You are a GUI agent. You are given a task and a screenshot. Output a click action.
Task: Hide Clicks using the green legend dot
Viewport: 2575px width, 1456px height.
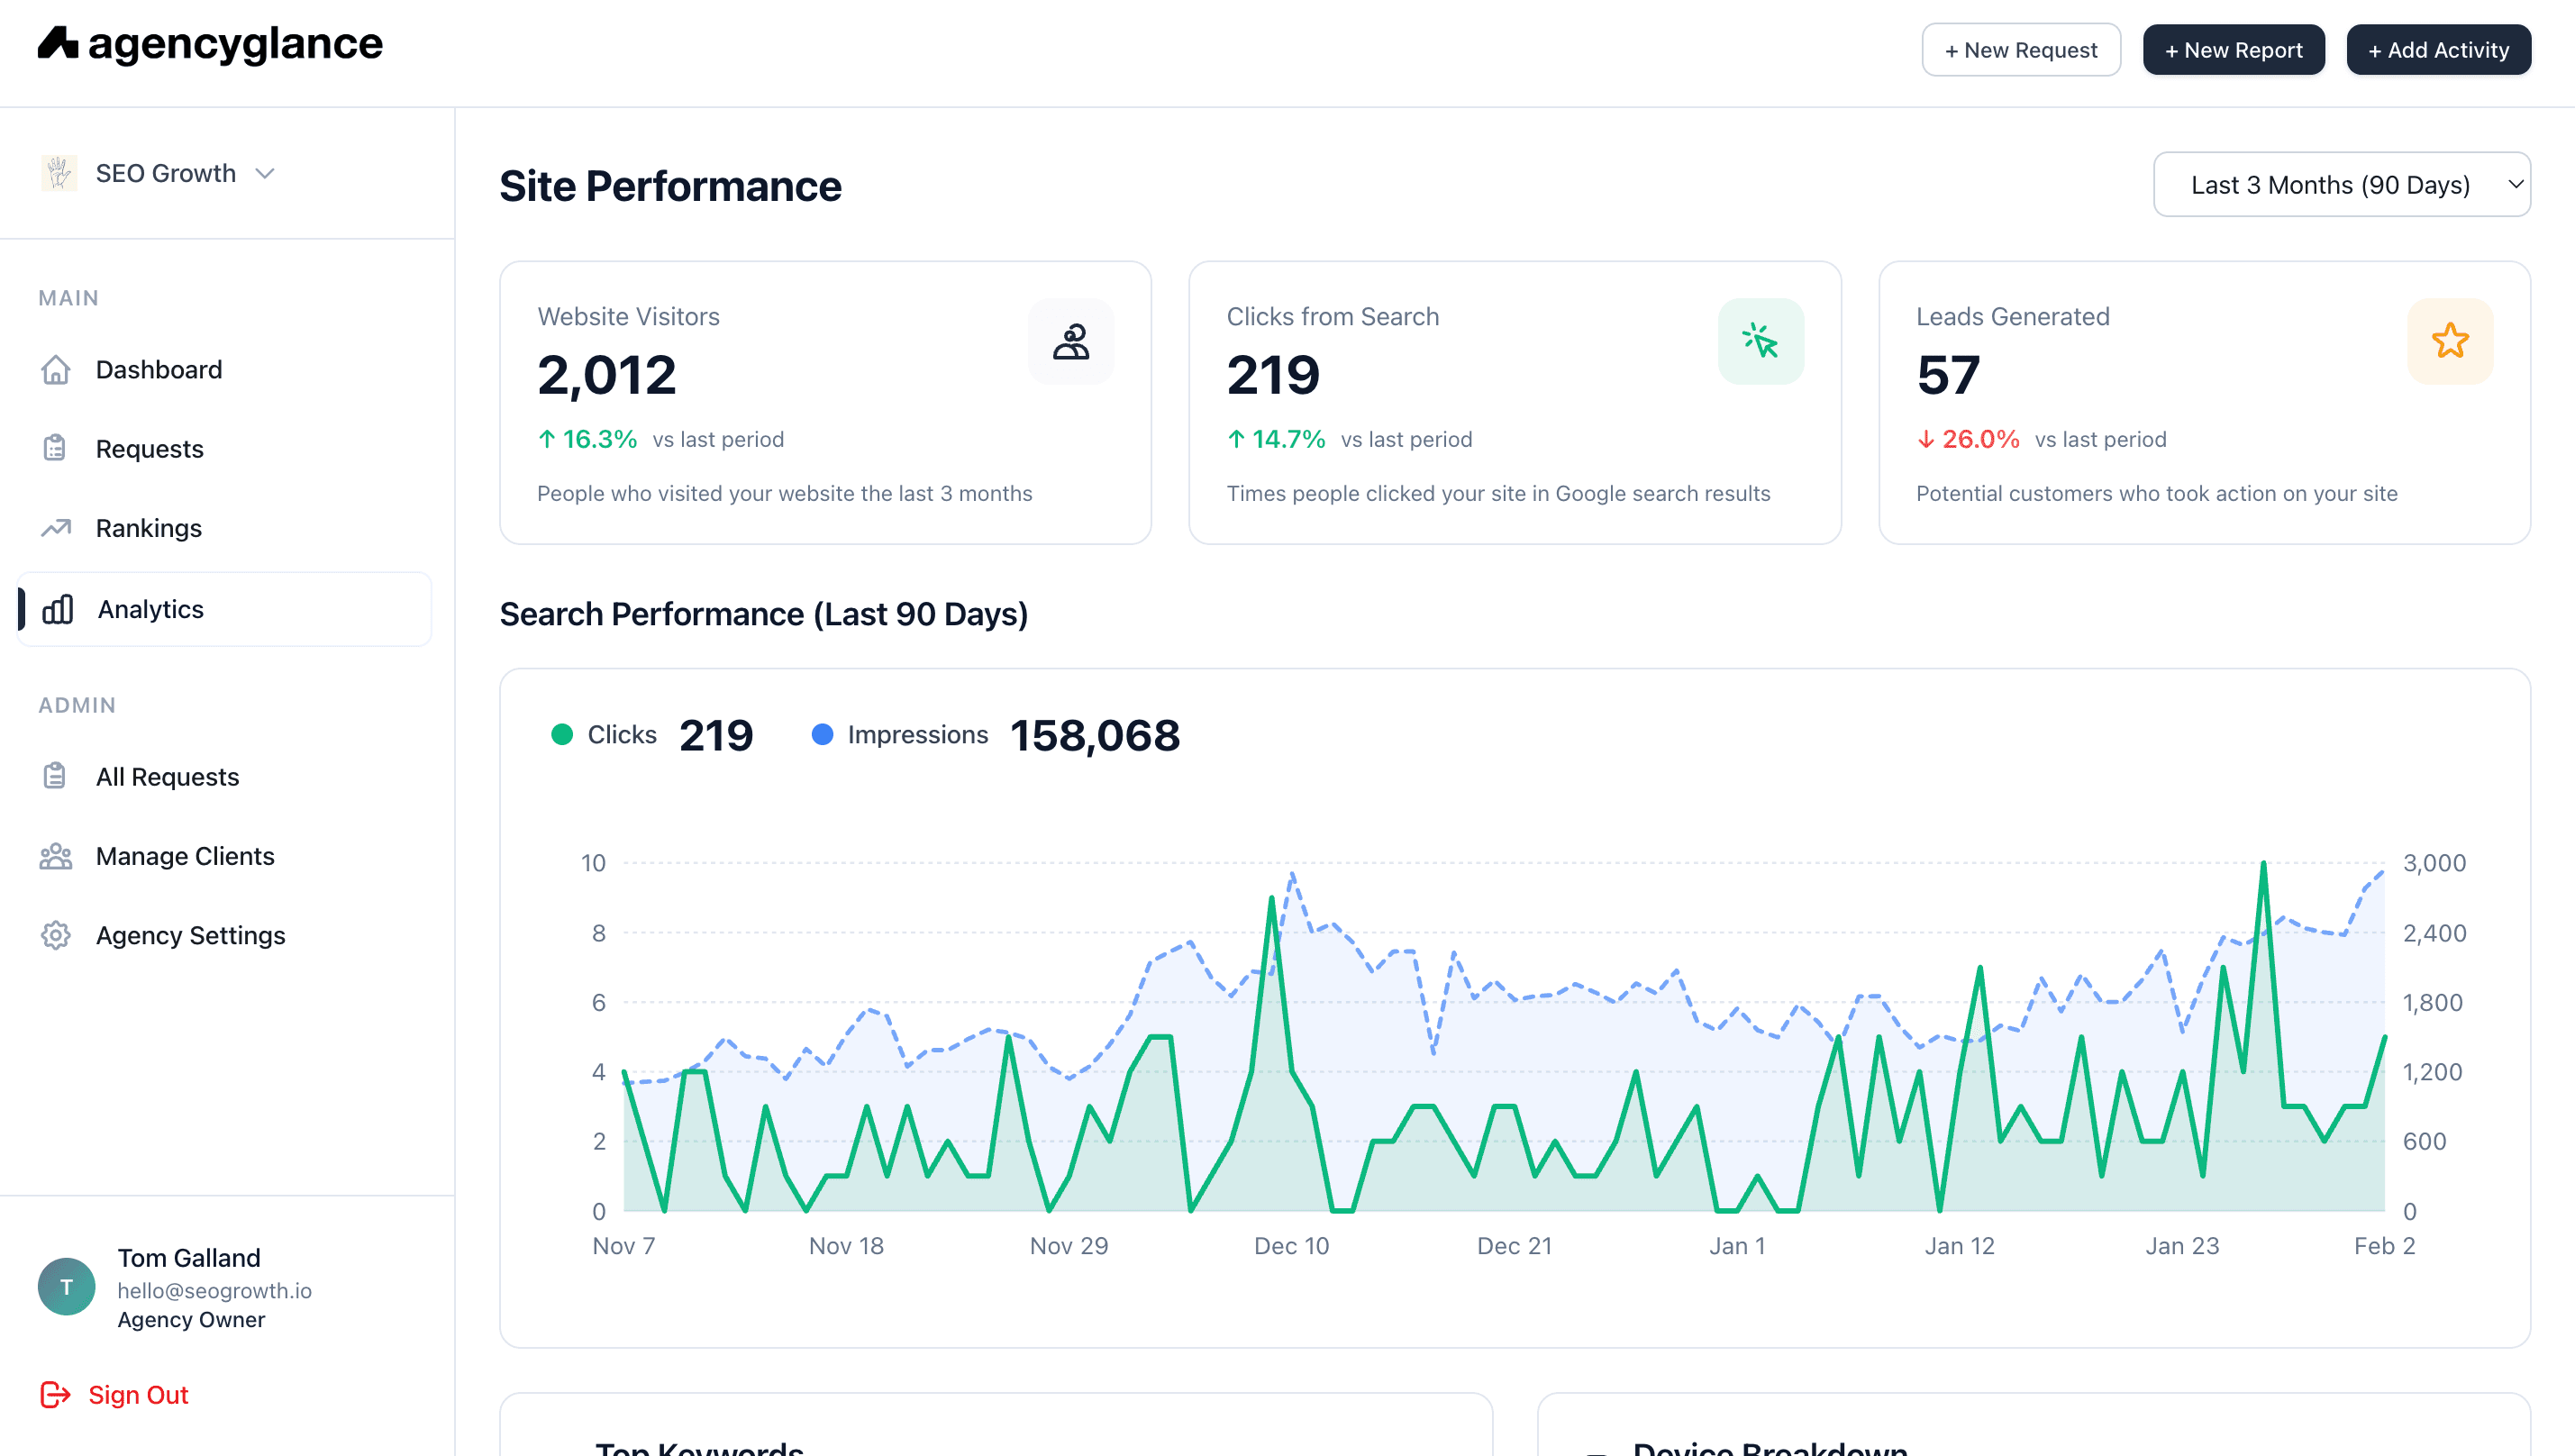click(x=563, y=734)
